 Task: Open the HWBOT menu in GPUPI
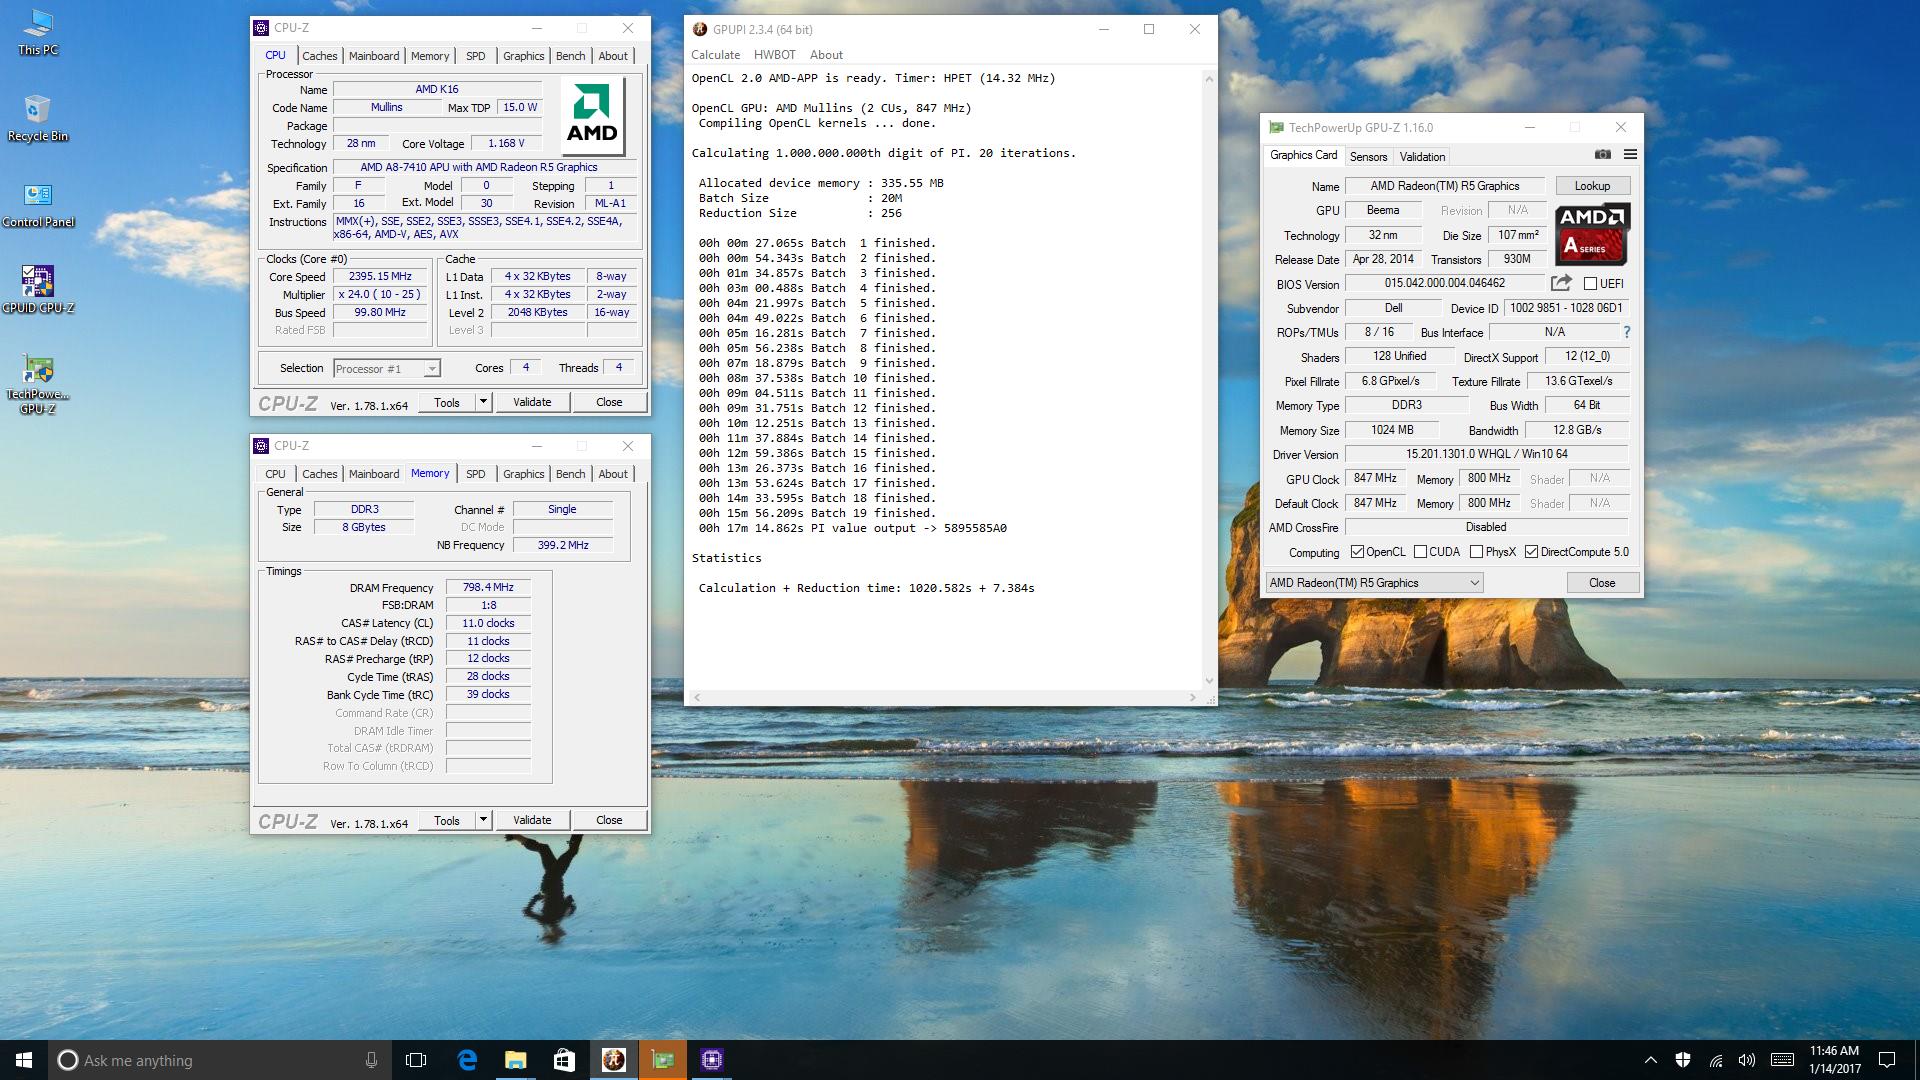(775, 55)
